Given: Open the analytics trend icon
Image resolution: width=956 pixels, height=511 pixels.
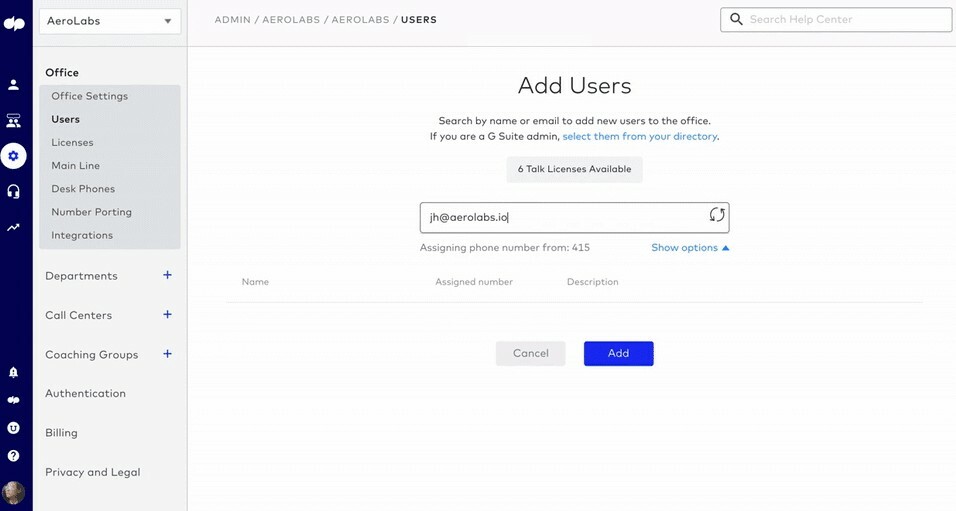Looking at the screenshot, I should tap(13, 227).
